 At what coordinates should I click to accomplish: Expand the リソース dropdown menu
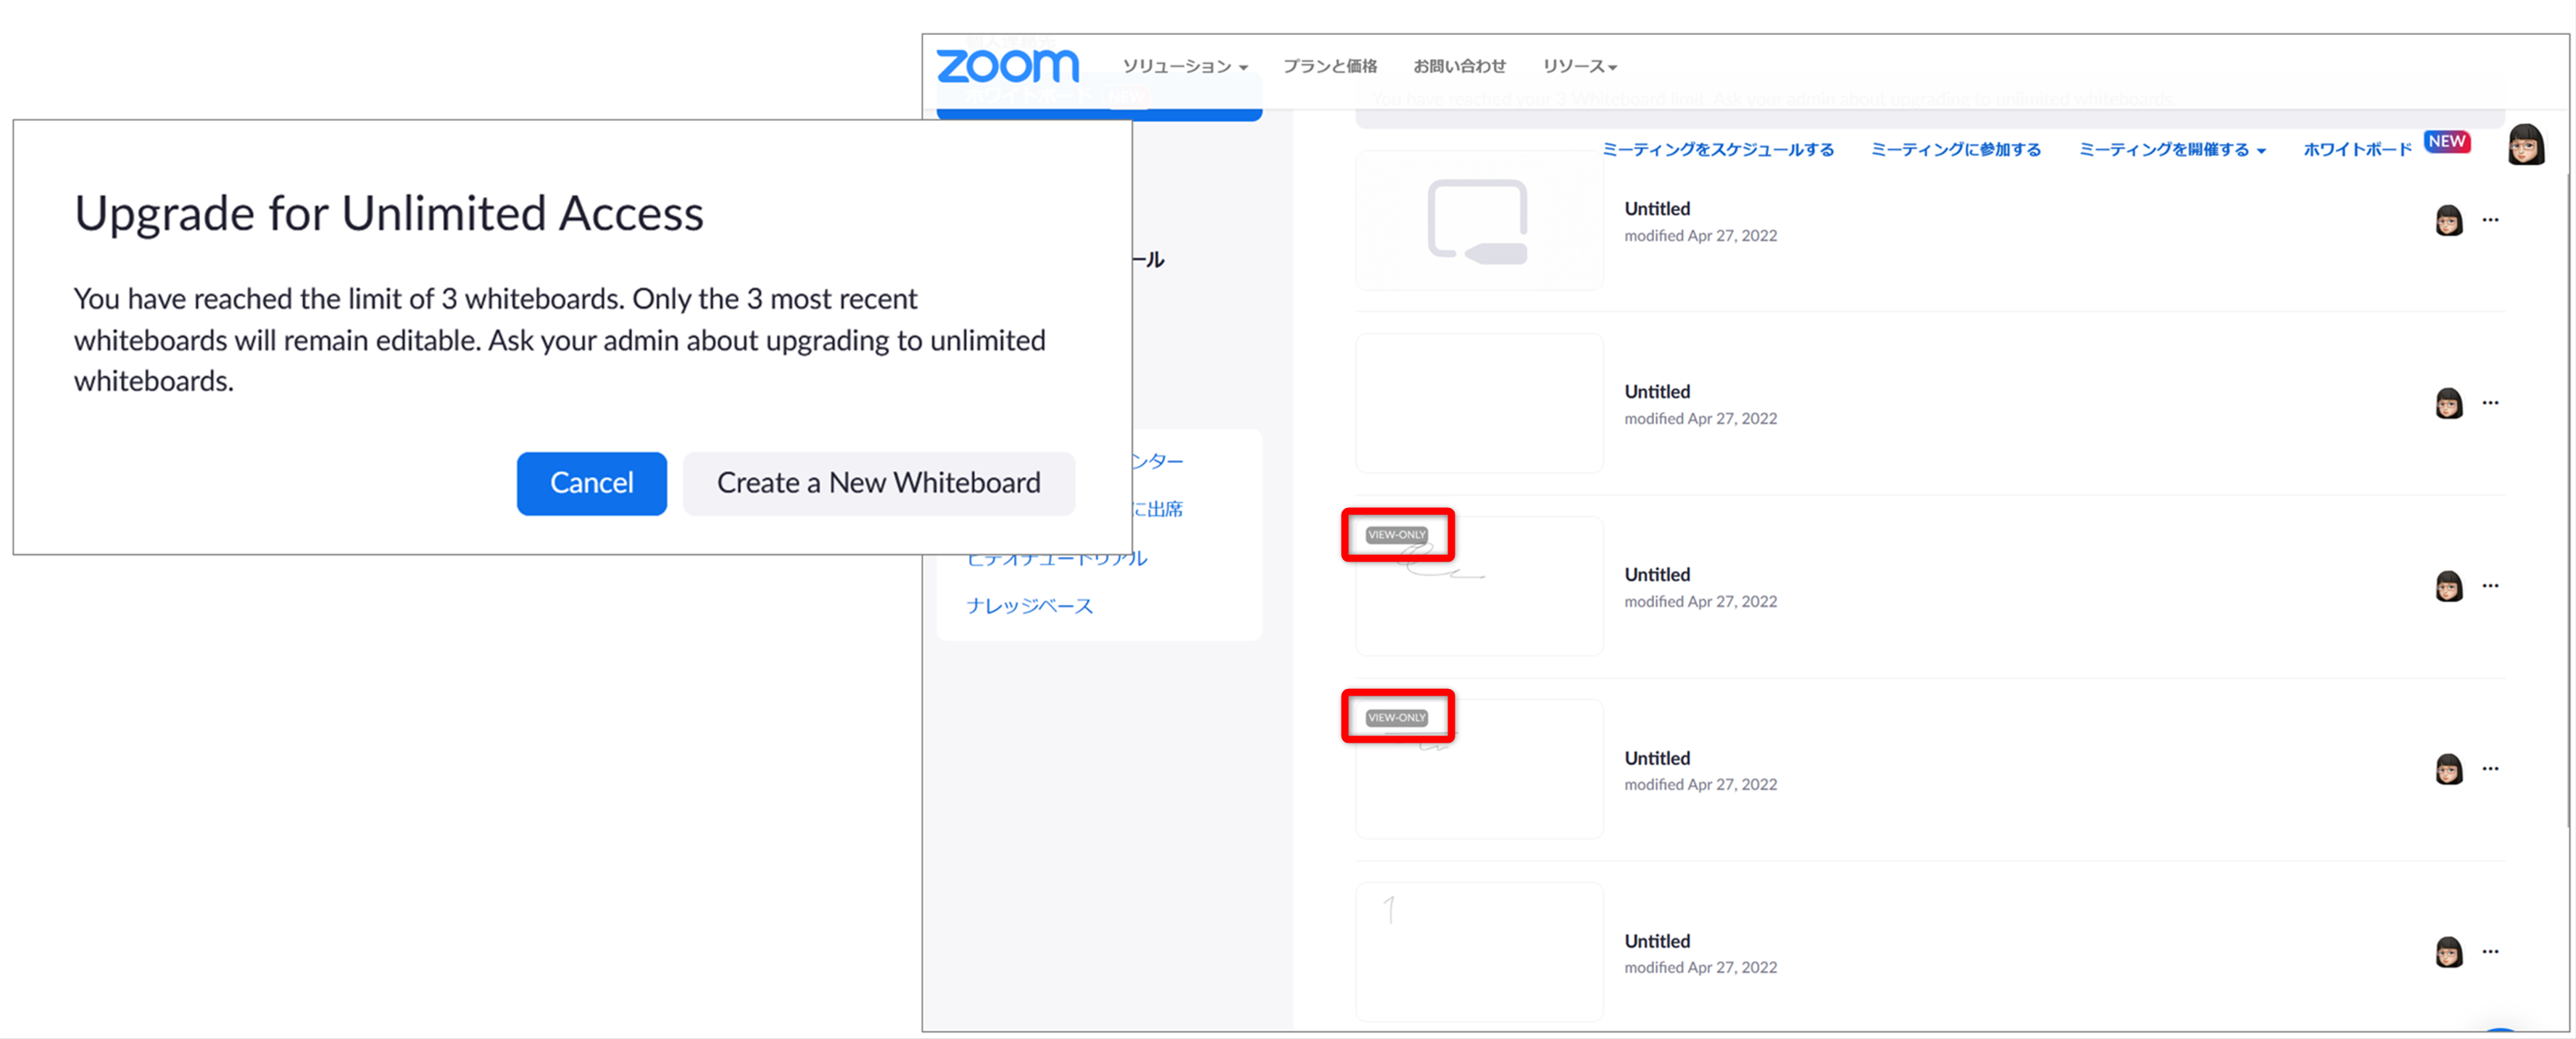click(1579, 66)
